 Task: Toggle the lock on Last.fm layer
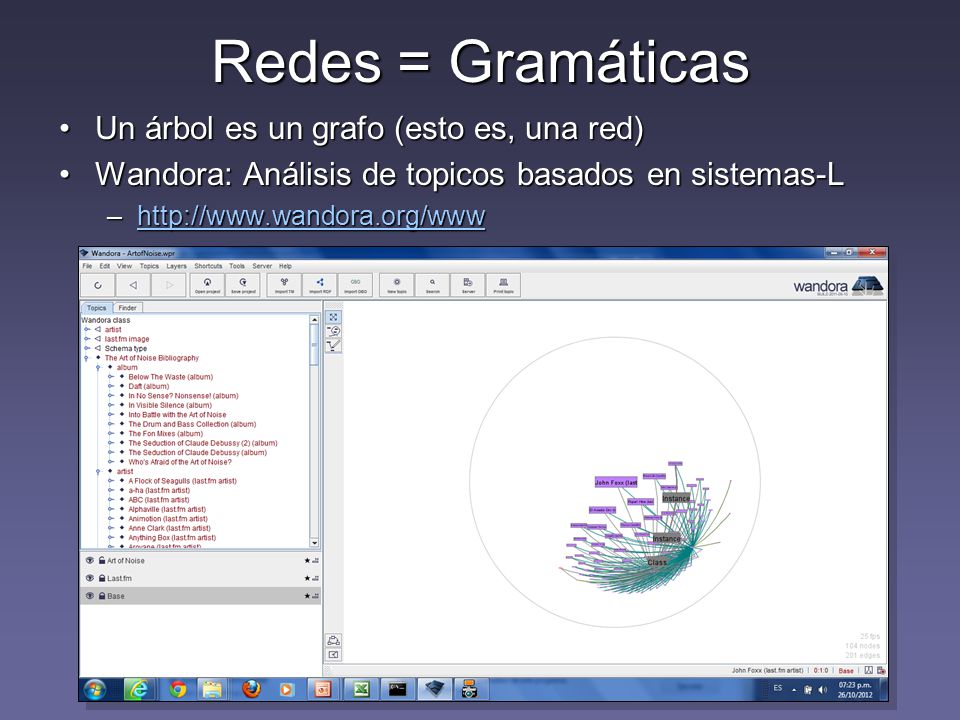click(x=102, y=579)
